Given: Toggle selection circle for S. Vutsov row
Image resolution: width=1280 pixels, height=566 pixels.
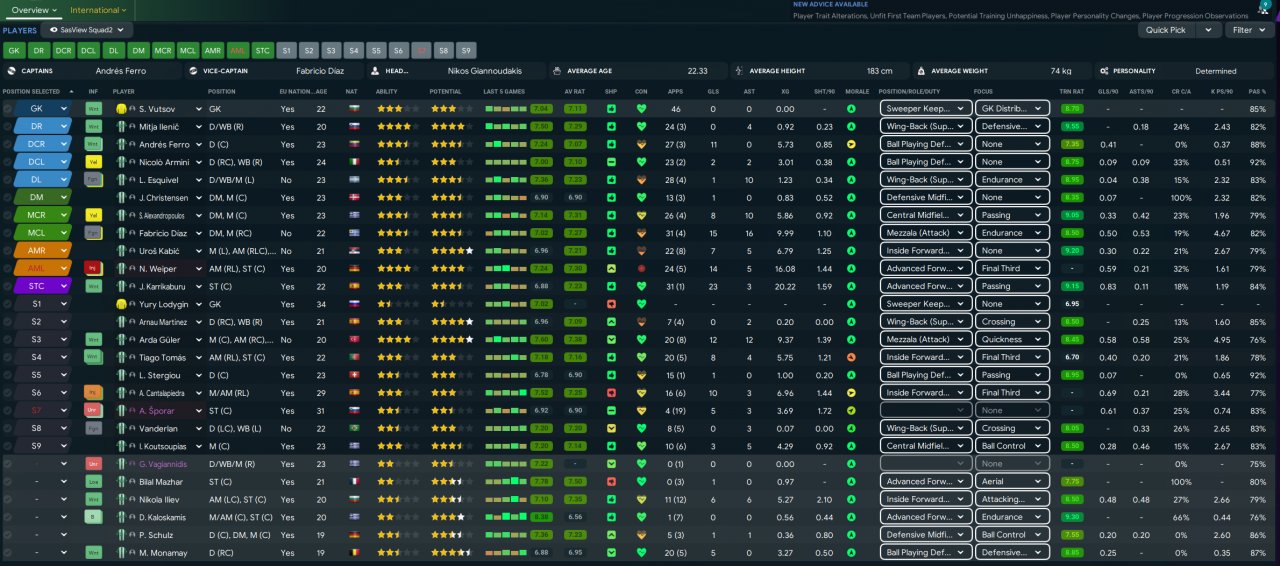Looking at the screenshot, I should pyautogui.click(x=8, y=108).
